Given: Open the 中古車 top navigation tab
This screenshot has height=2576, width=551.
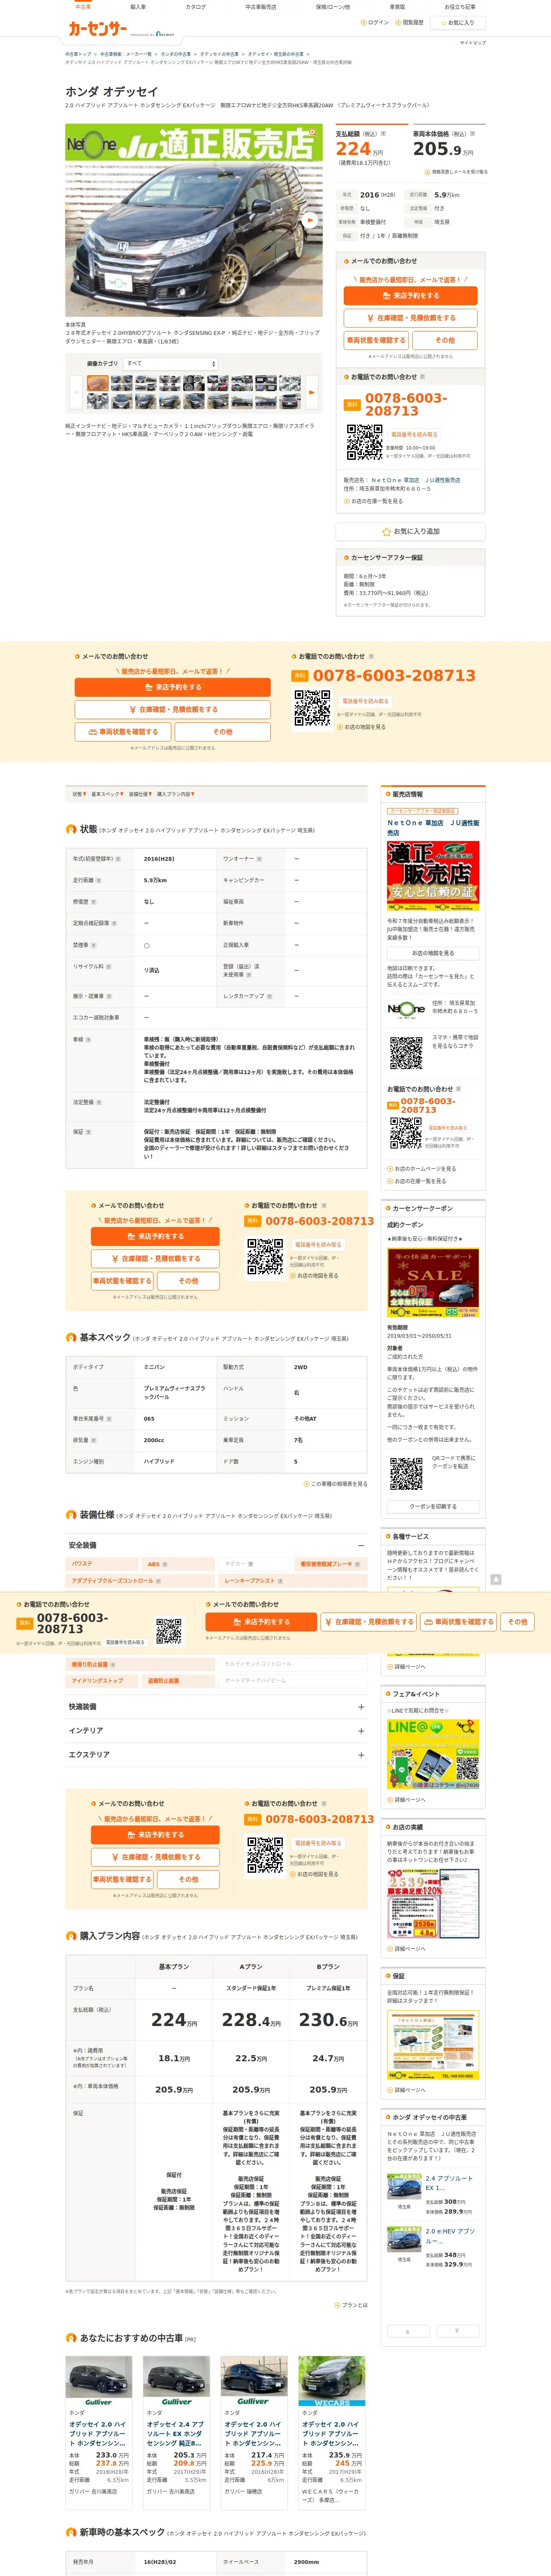Looking at the screenshot, I should 83,7.
